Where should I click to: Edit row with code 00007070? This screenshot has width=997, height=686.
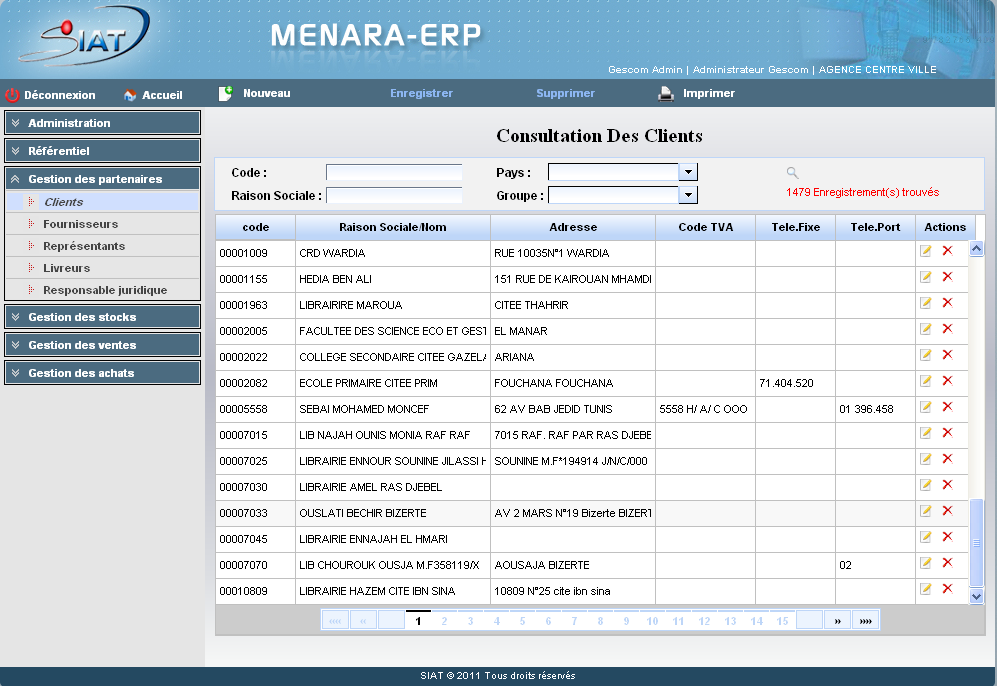coord(926,563)
